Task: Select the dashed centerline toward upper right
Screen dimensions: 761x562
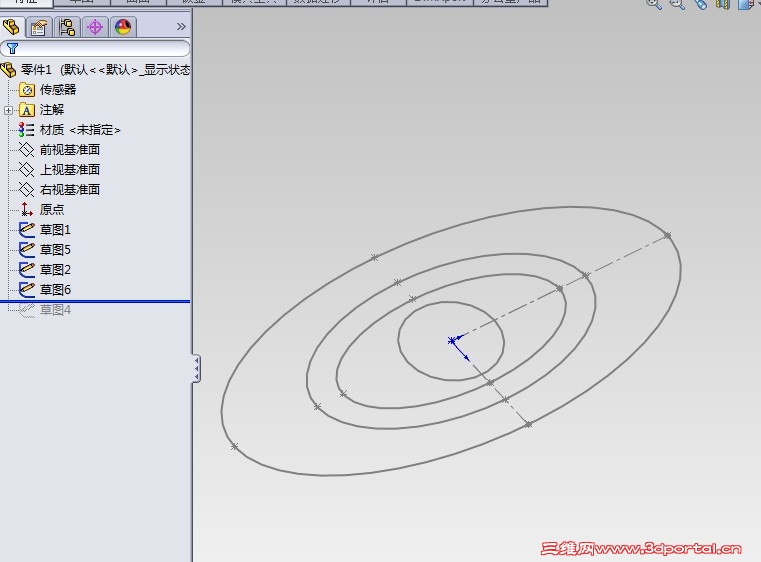Action: pos(558,289)
